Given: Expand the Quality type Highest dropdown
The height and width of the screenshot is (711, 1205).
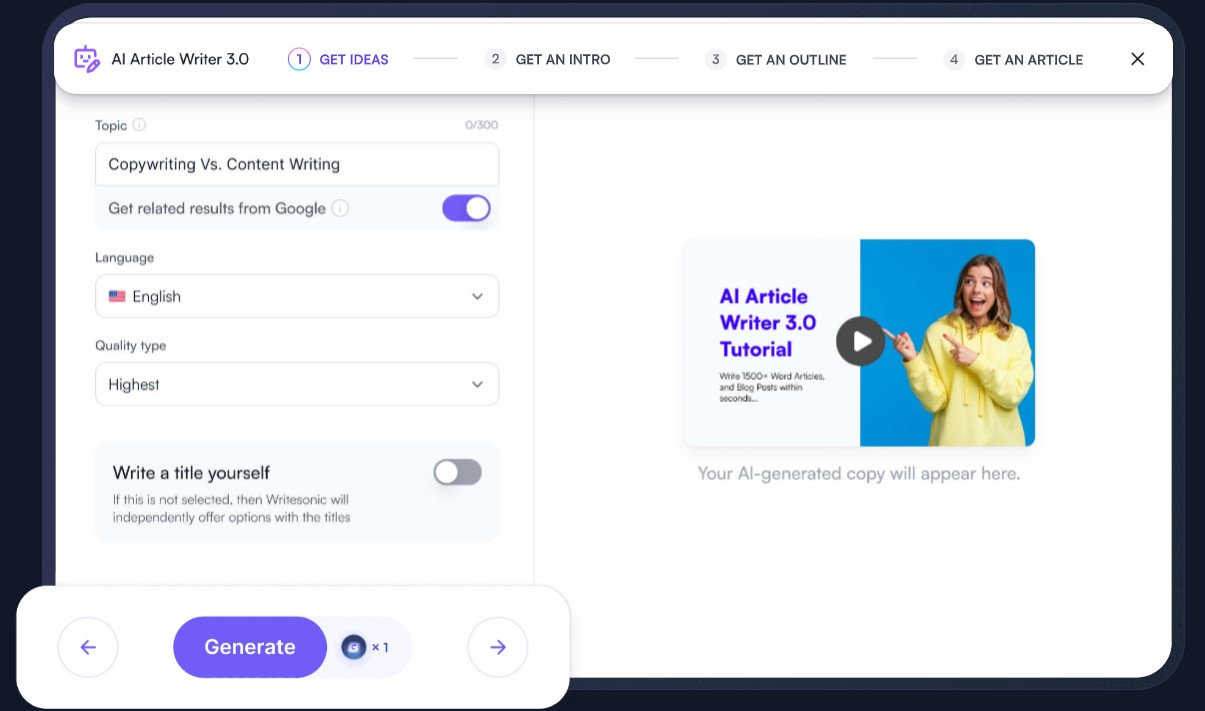Looking at the screenshot, I should tap(297, 384).
